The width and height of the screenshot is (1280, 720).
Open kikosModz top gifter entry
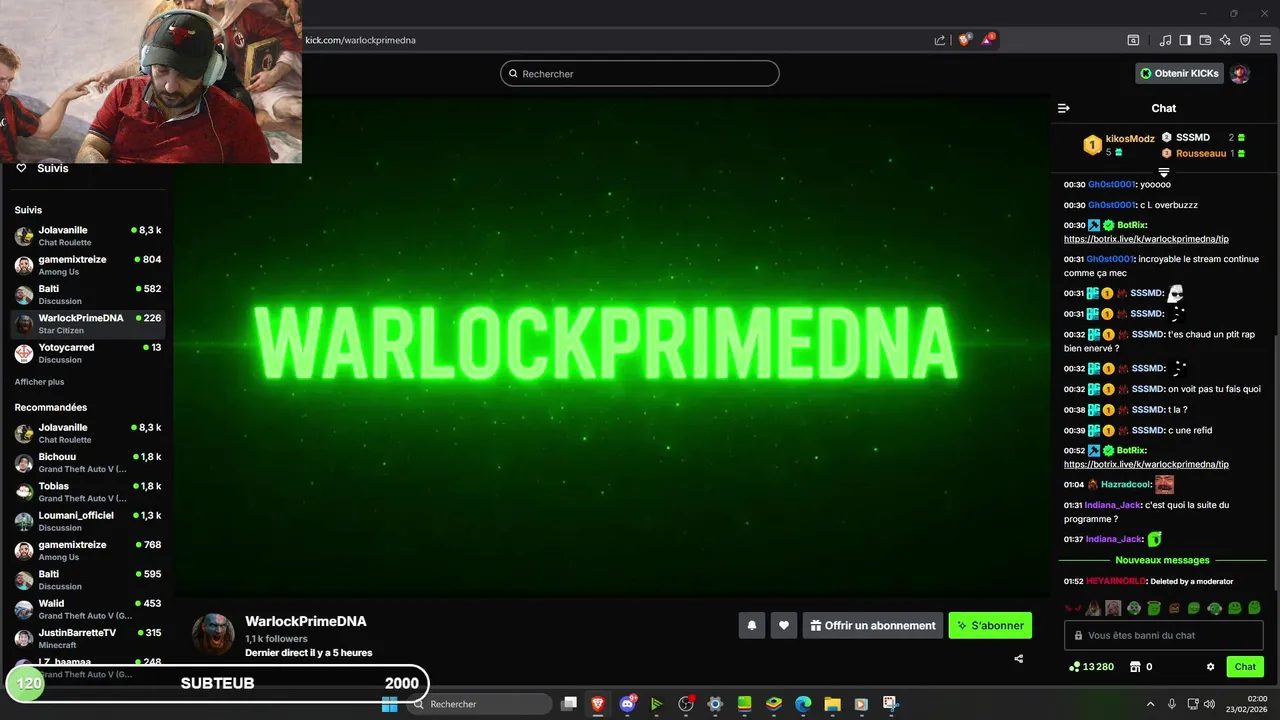(1119, 145)
